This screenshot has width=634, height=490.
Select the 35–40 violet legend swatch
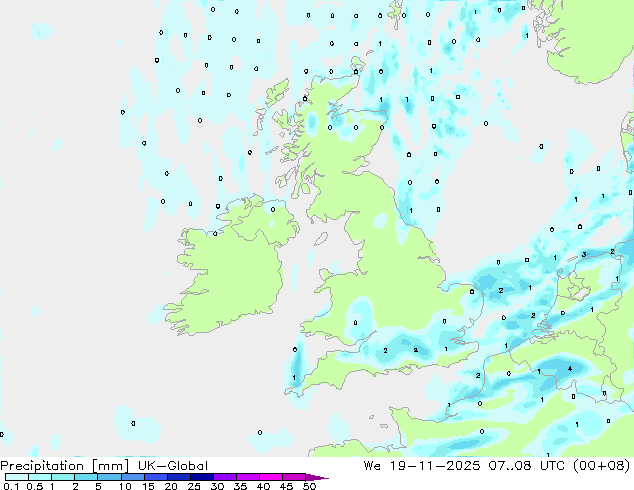point(248,477)
